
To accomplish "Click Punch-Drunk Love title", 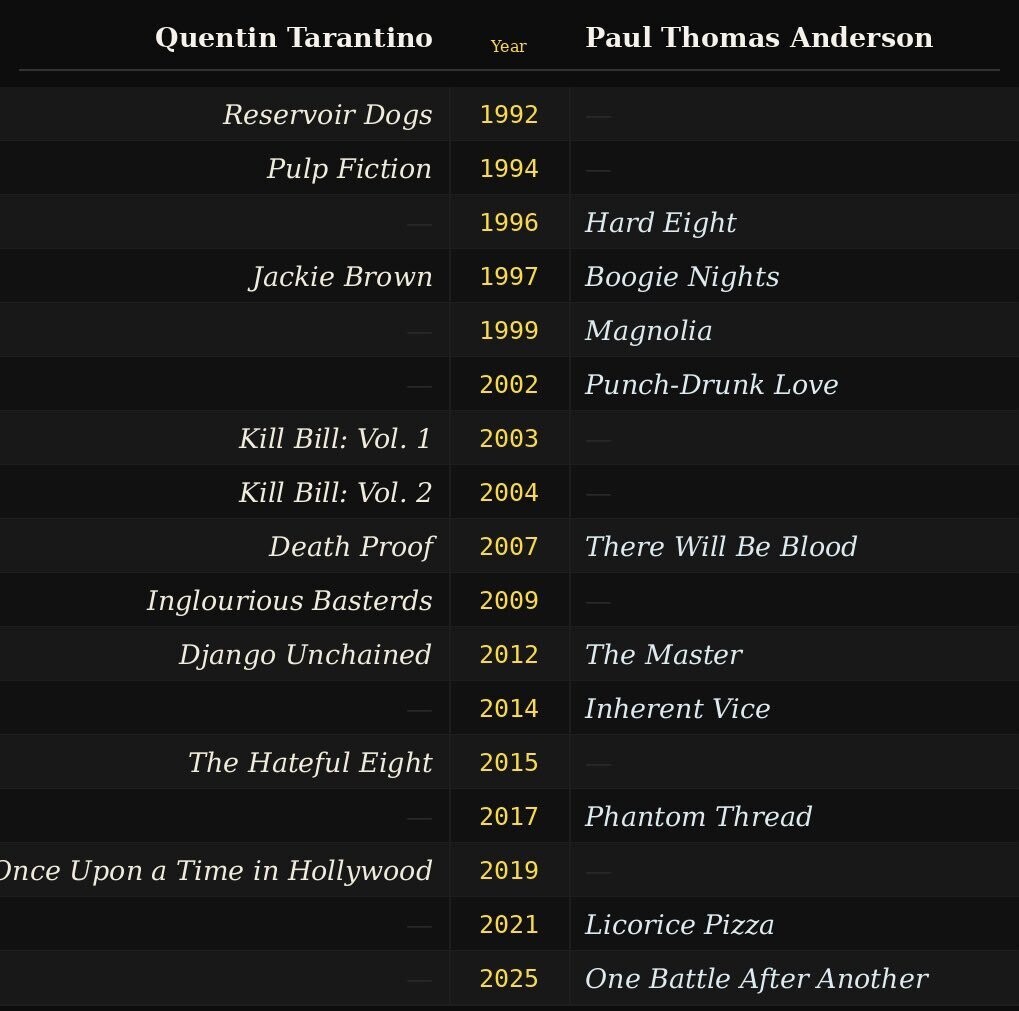I will click(711, 385).
